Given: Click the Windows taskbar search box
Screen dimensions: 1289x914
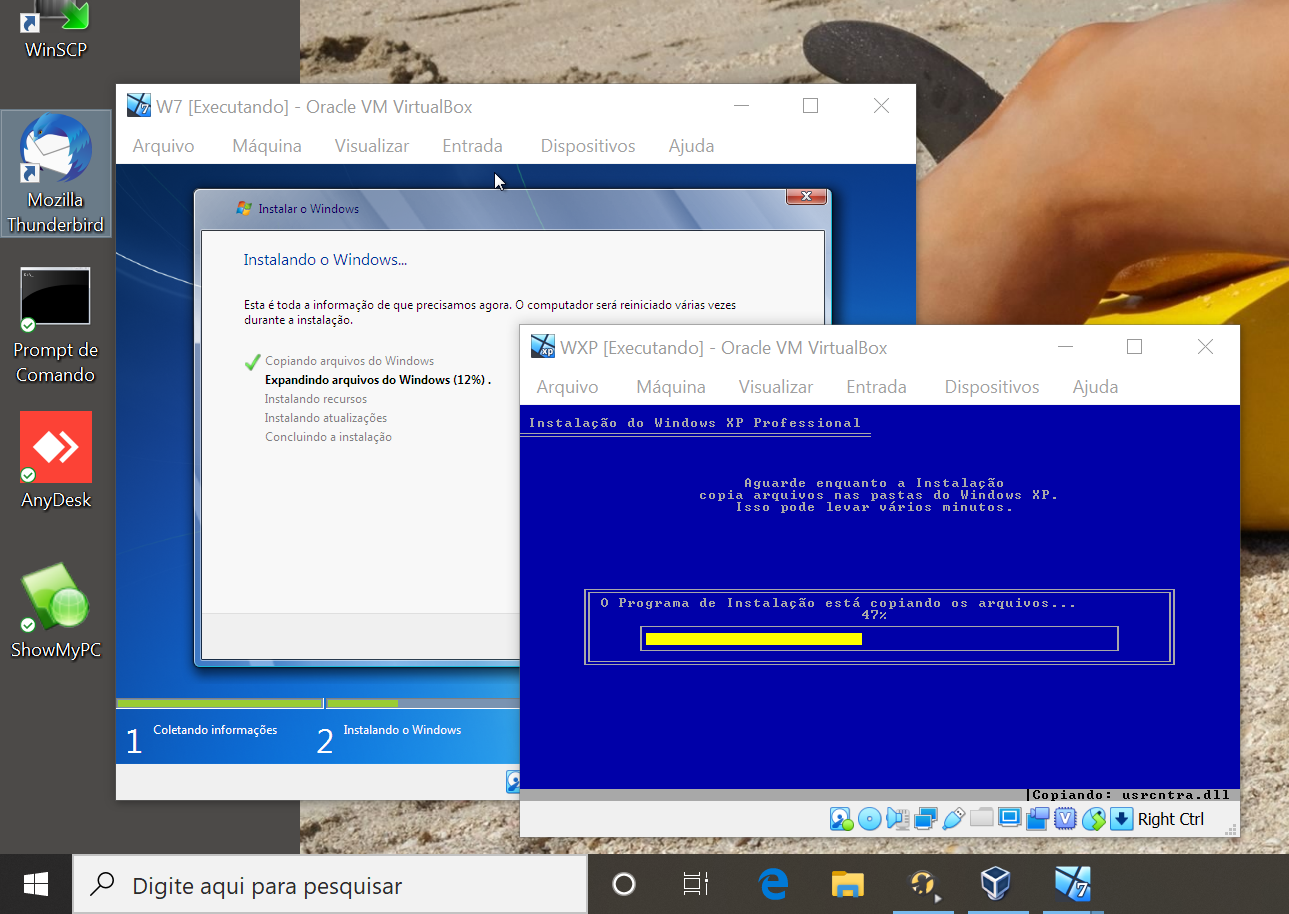Looking at the screenshot, I should [330, 885].
